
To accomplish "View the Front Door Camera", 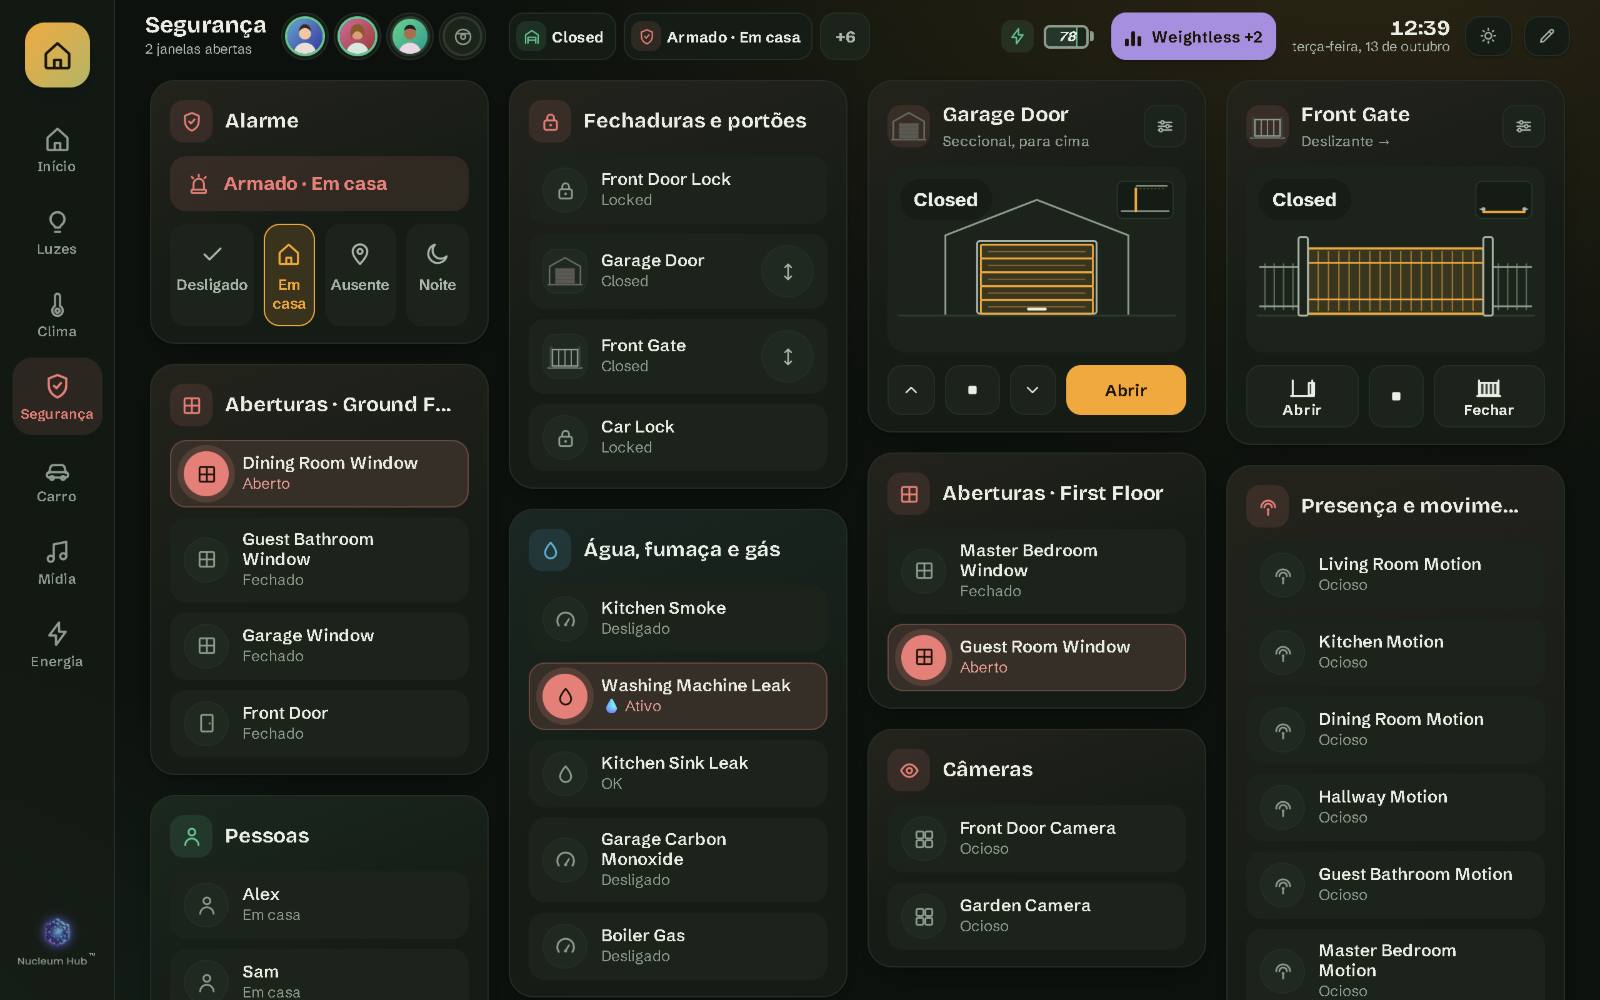I will click(x=1037, y=838).
